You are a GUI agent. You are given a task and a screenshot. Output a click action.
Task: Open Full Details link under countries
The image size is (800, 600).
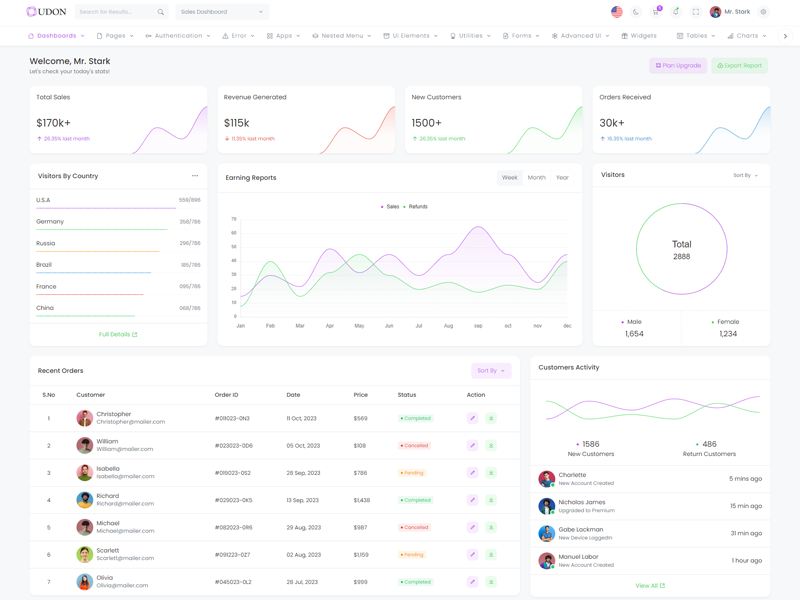(x=118, y=334)
